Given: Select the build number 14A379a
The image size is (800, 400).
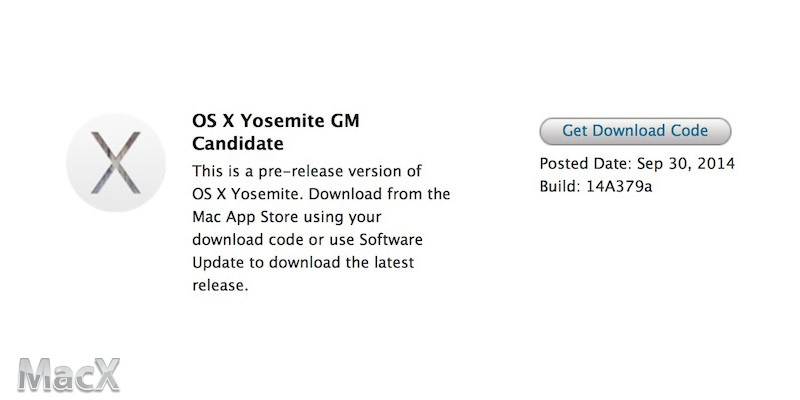Looking at the screenshot, I should coord(619,186).
